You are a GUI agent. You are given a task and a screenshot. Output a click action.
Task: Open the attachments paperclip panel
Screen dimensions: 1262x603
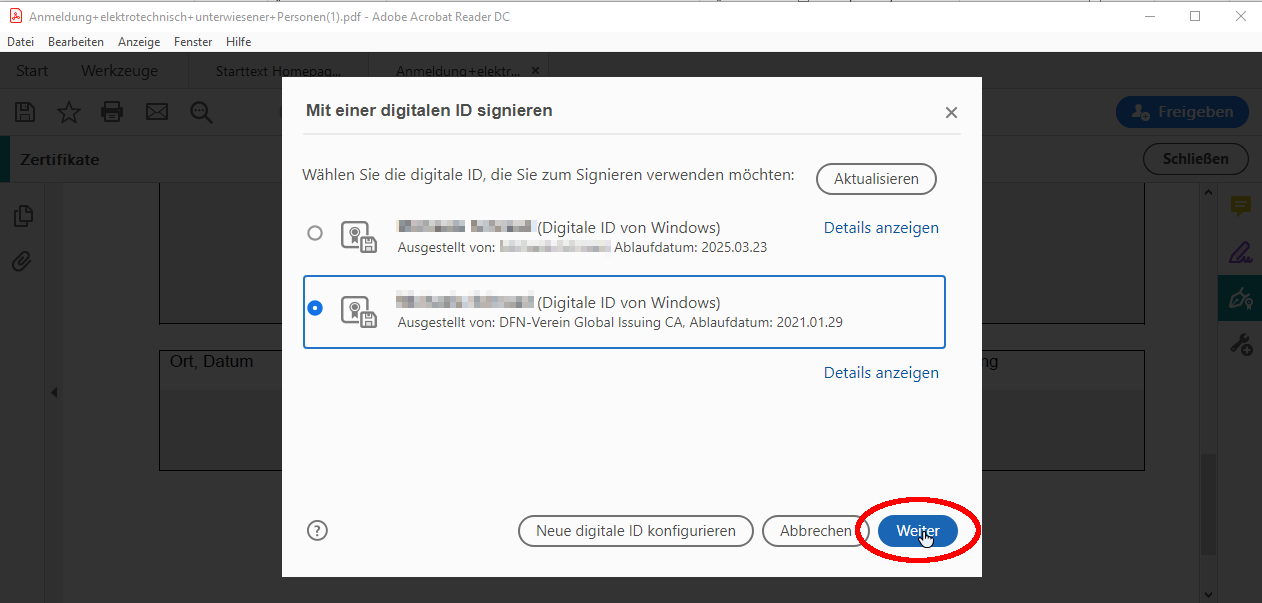23,261
